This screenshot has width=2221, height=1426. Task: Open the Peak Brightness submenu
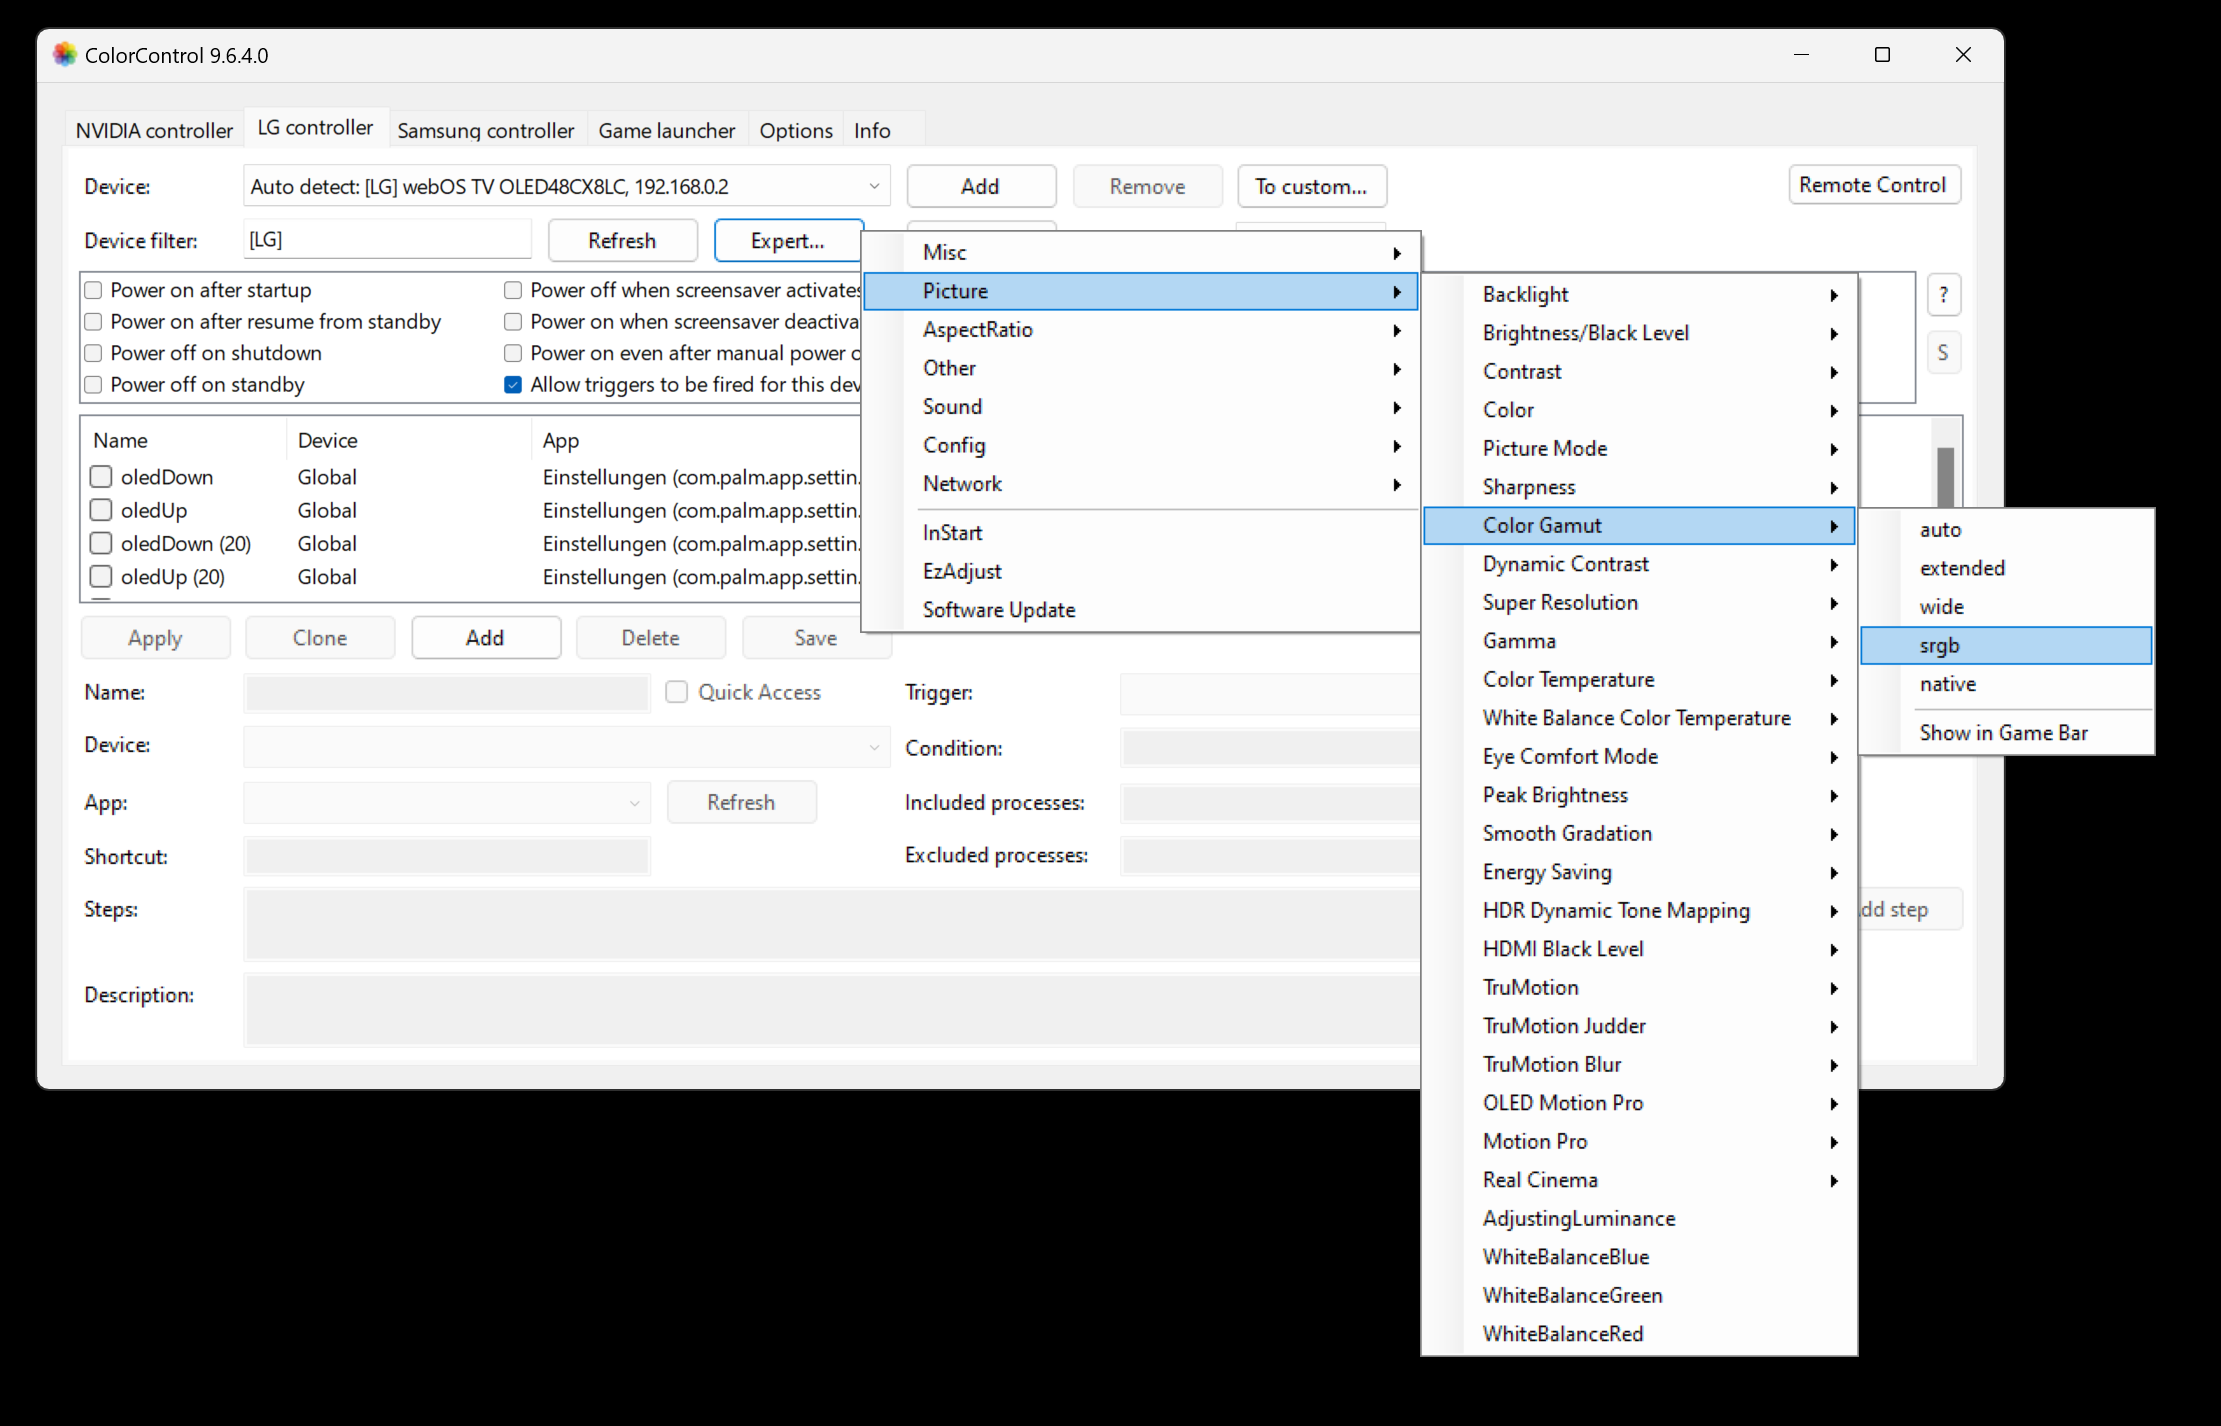(1639, 795)
